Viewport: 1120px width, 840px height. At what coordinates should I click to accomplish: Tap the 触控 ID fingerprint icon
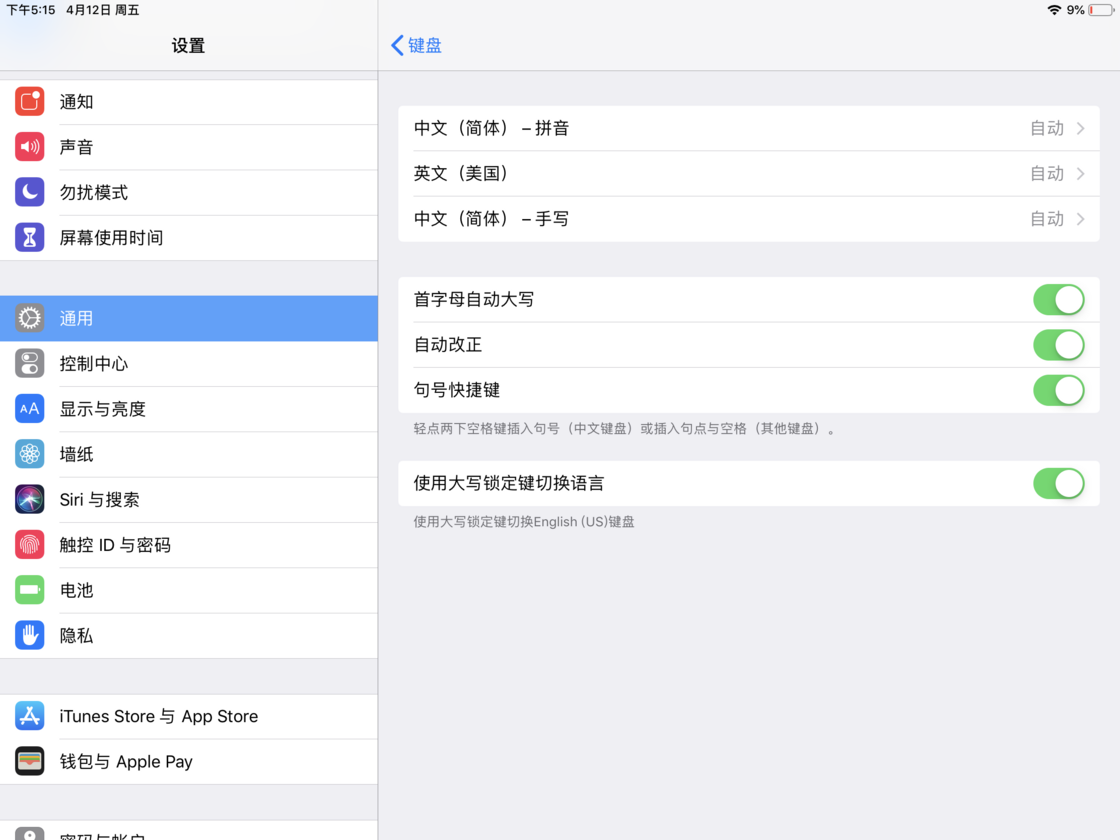point(29,545)
